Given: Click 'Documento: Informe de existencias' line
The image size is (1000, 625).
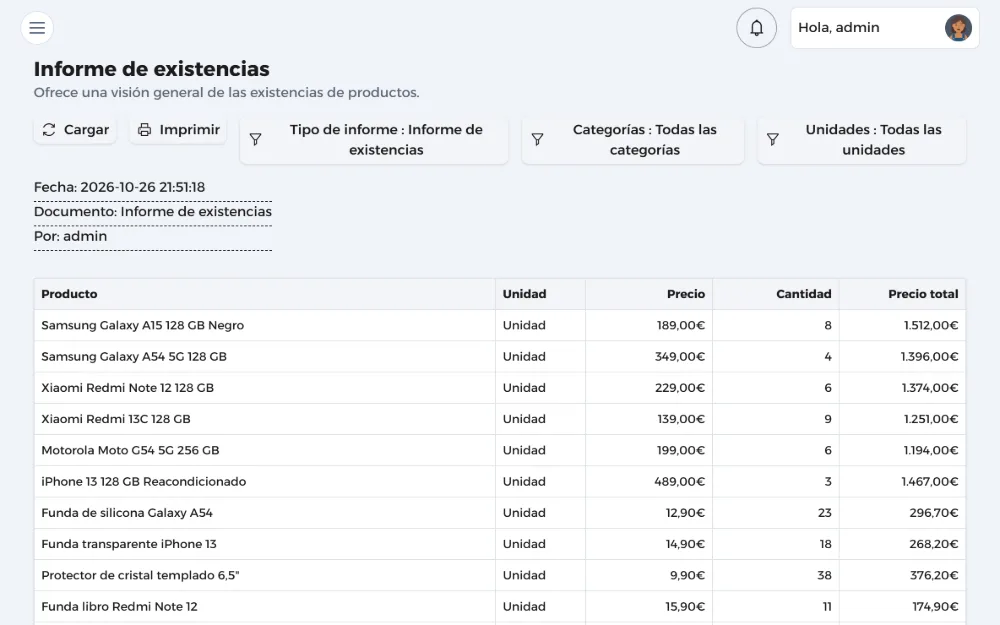Looking at the screenshot, I should tap(153, 212).
